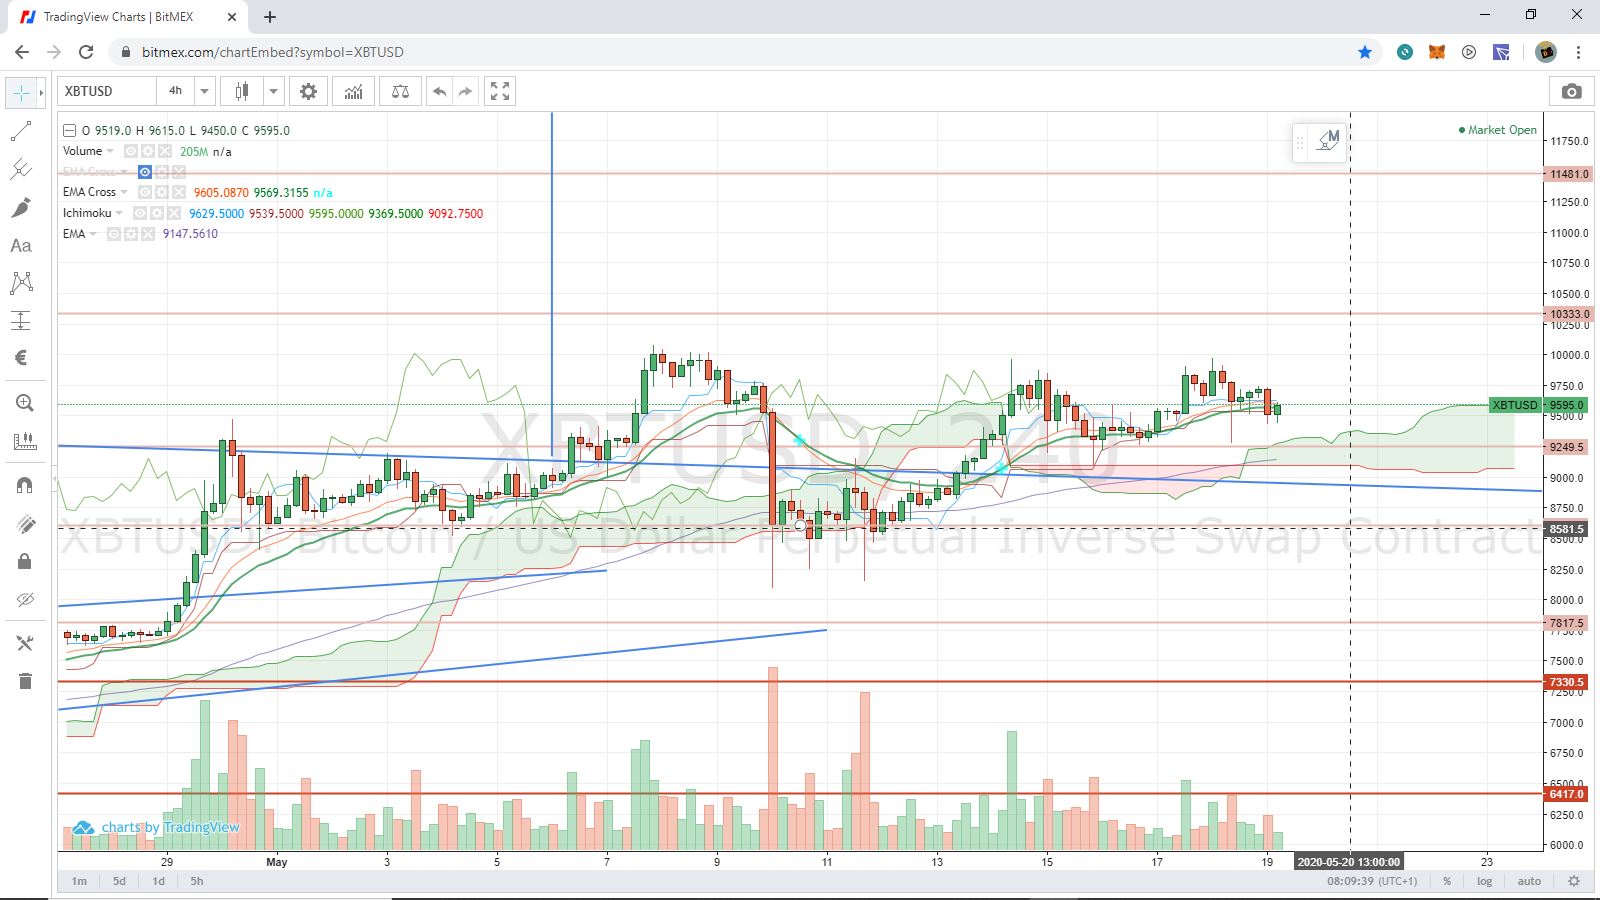
Task: Expand the EMA 9147 indicator menu arrow
Action: tap(93, 234)
